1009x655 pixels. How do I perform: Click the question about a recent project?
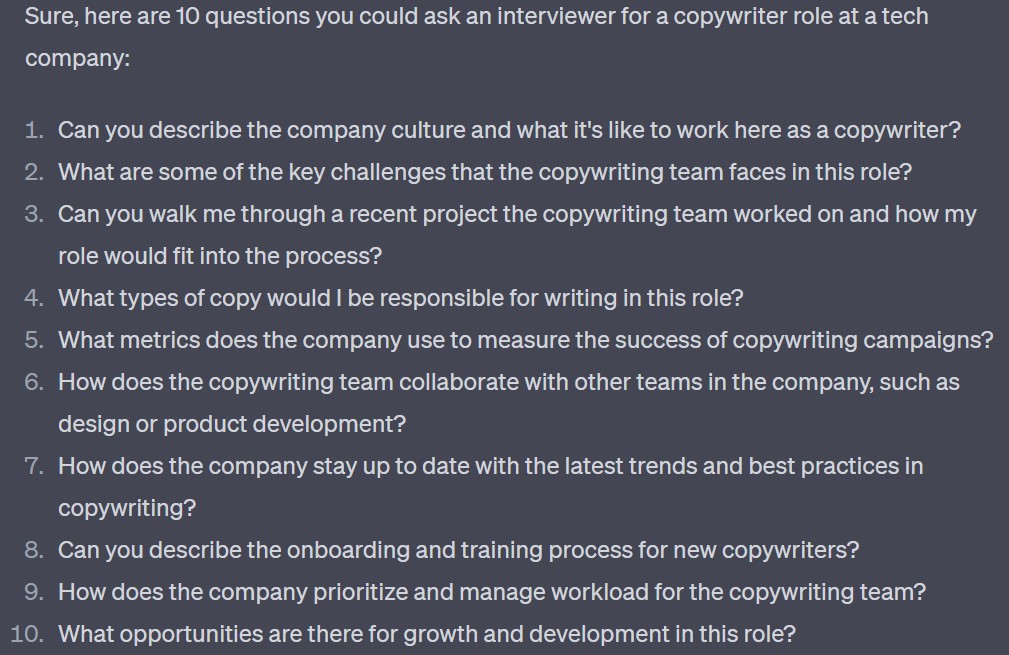517,215
